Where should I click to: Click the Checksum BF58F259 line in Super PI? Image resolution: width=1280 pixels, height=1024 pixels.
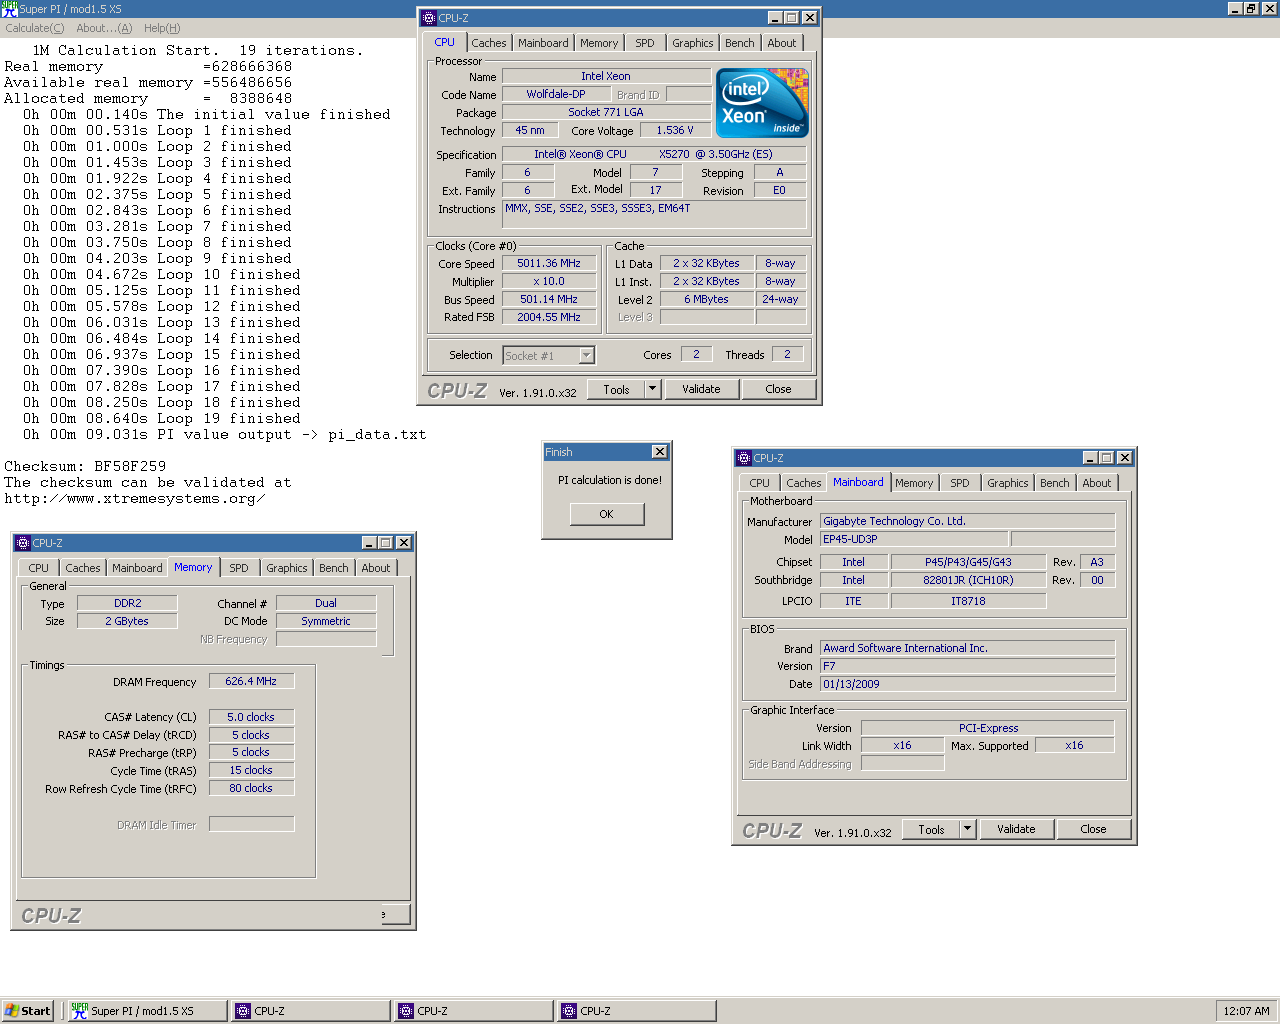click(x=85, y=466)
